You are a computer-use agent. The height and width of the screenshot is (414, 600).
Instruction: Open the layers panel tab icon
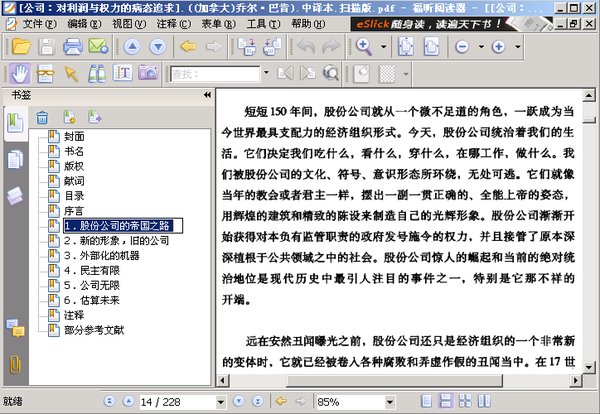15,196
